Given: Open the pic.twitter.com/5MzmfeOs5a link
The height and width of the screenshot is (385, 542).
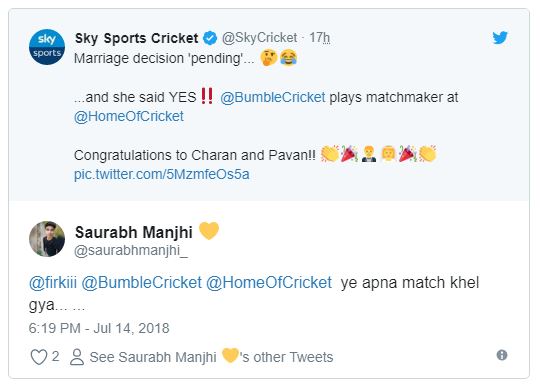Looking at the screenshot, I should (161, 174).
